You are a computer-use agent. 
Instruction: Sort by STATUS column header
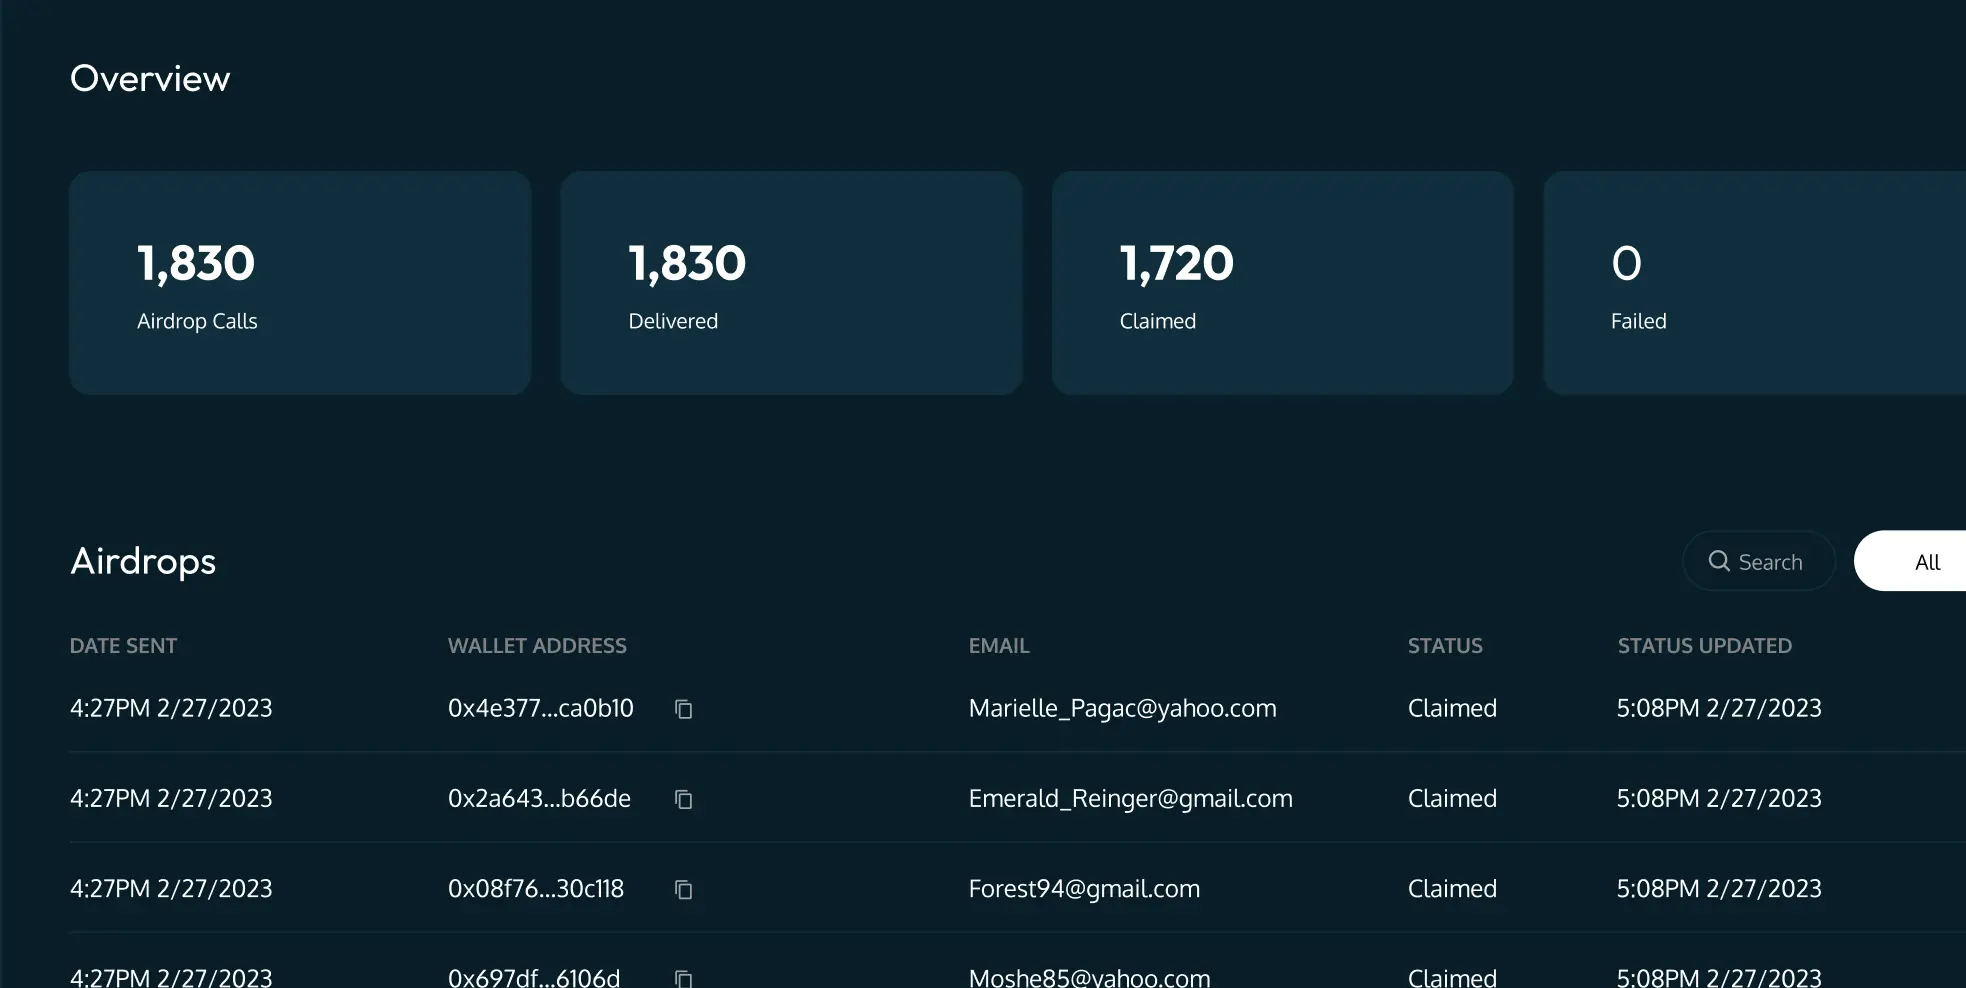tap(1445, 646)
